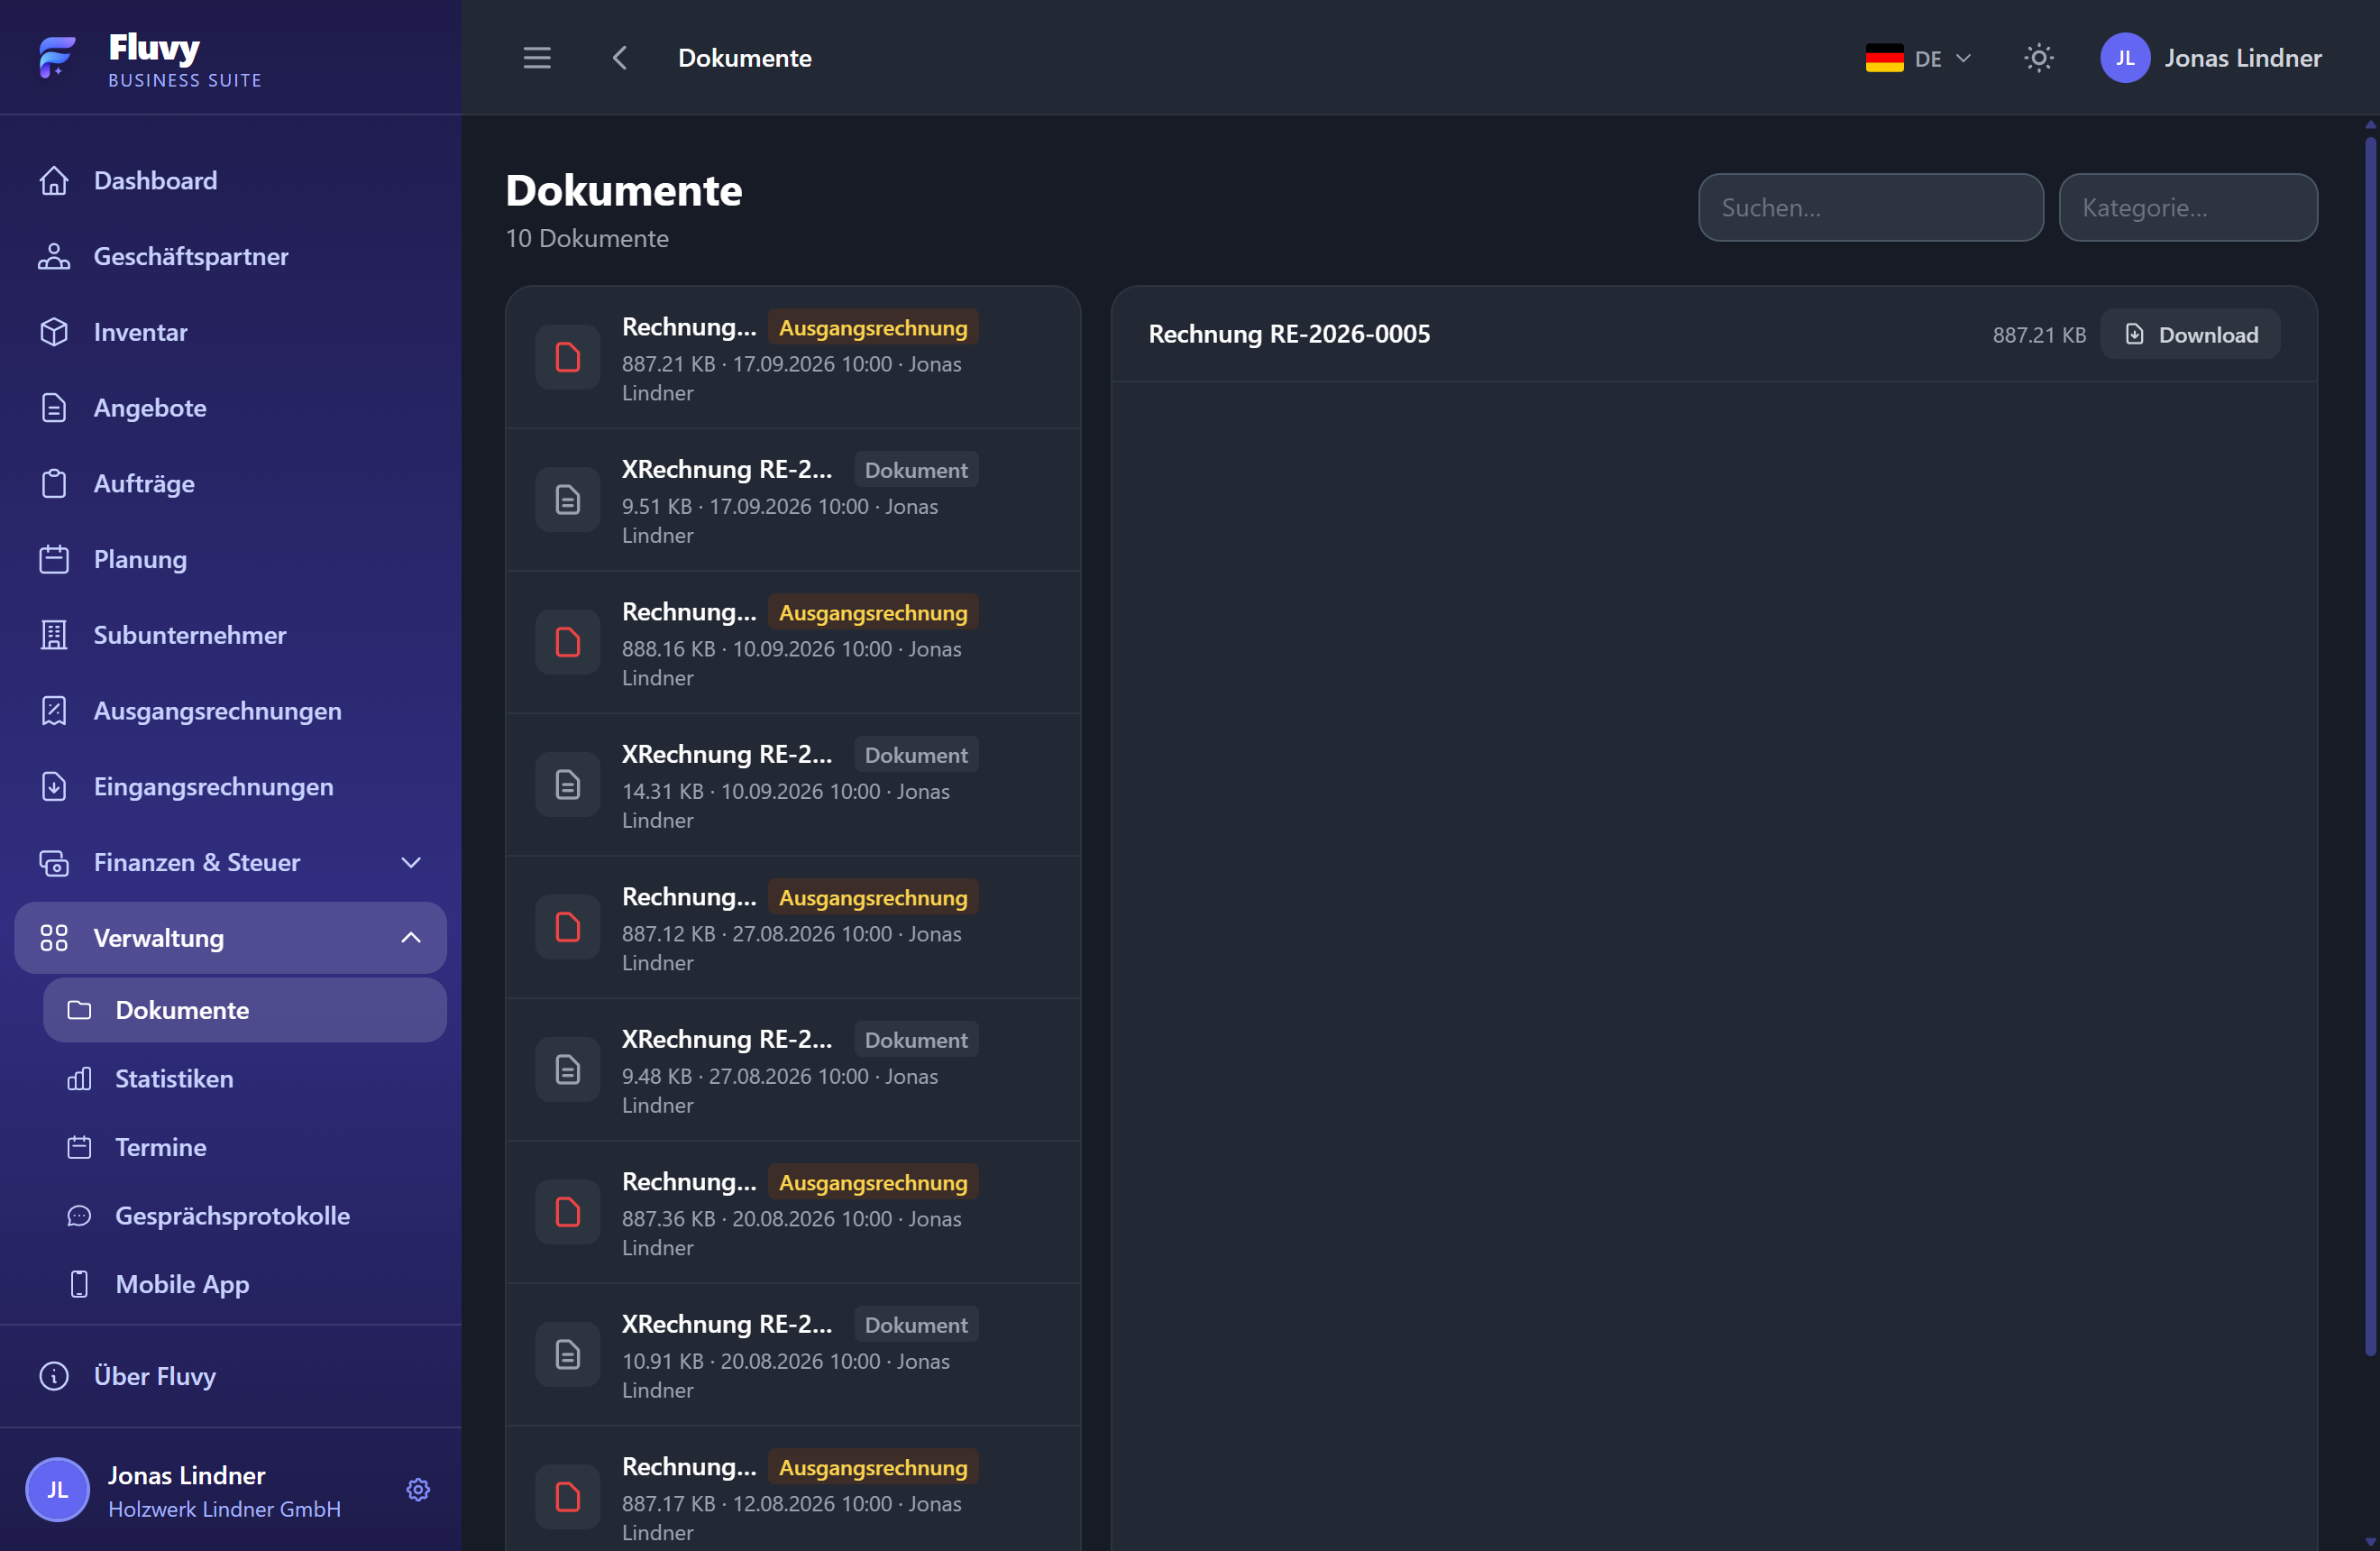Select Dokumente submenu item
Viewport: 2380px width, 1551px height.
click(x=245, y=1010)
